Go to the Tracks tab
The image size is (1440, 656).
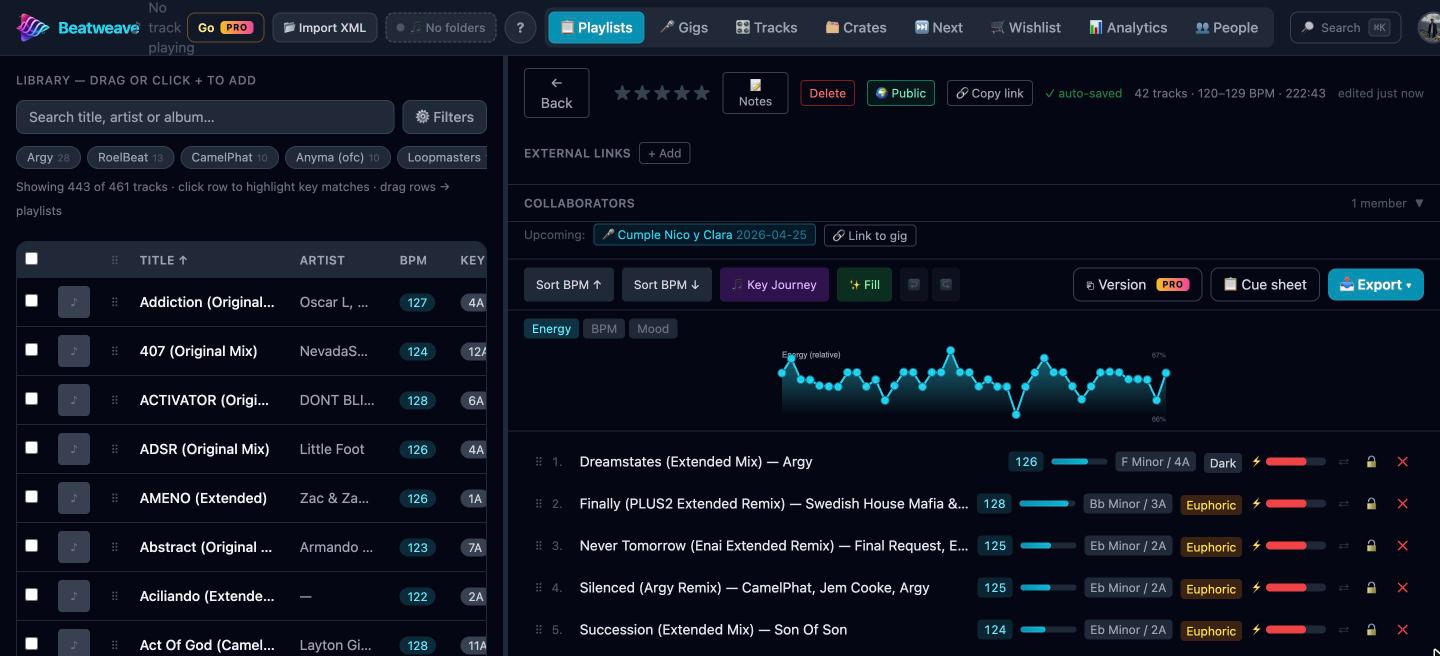(x=767, y=28)
